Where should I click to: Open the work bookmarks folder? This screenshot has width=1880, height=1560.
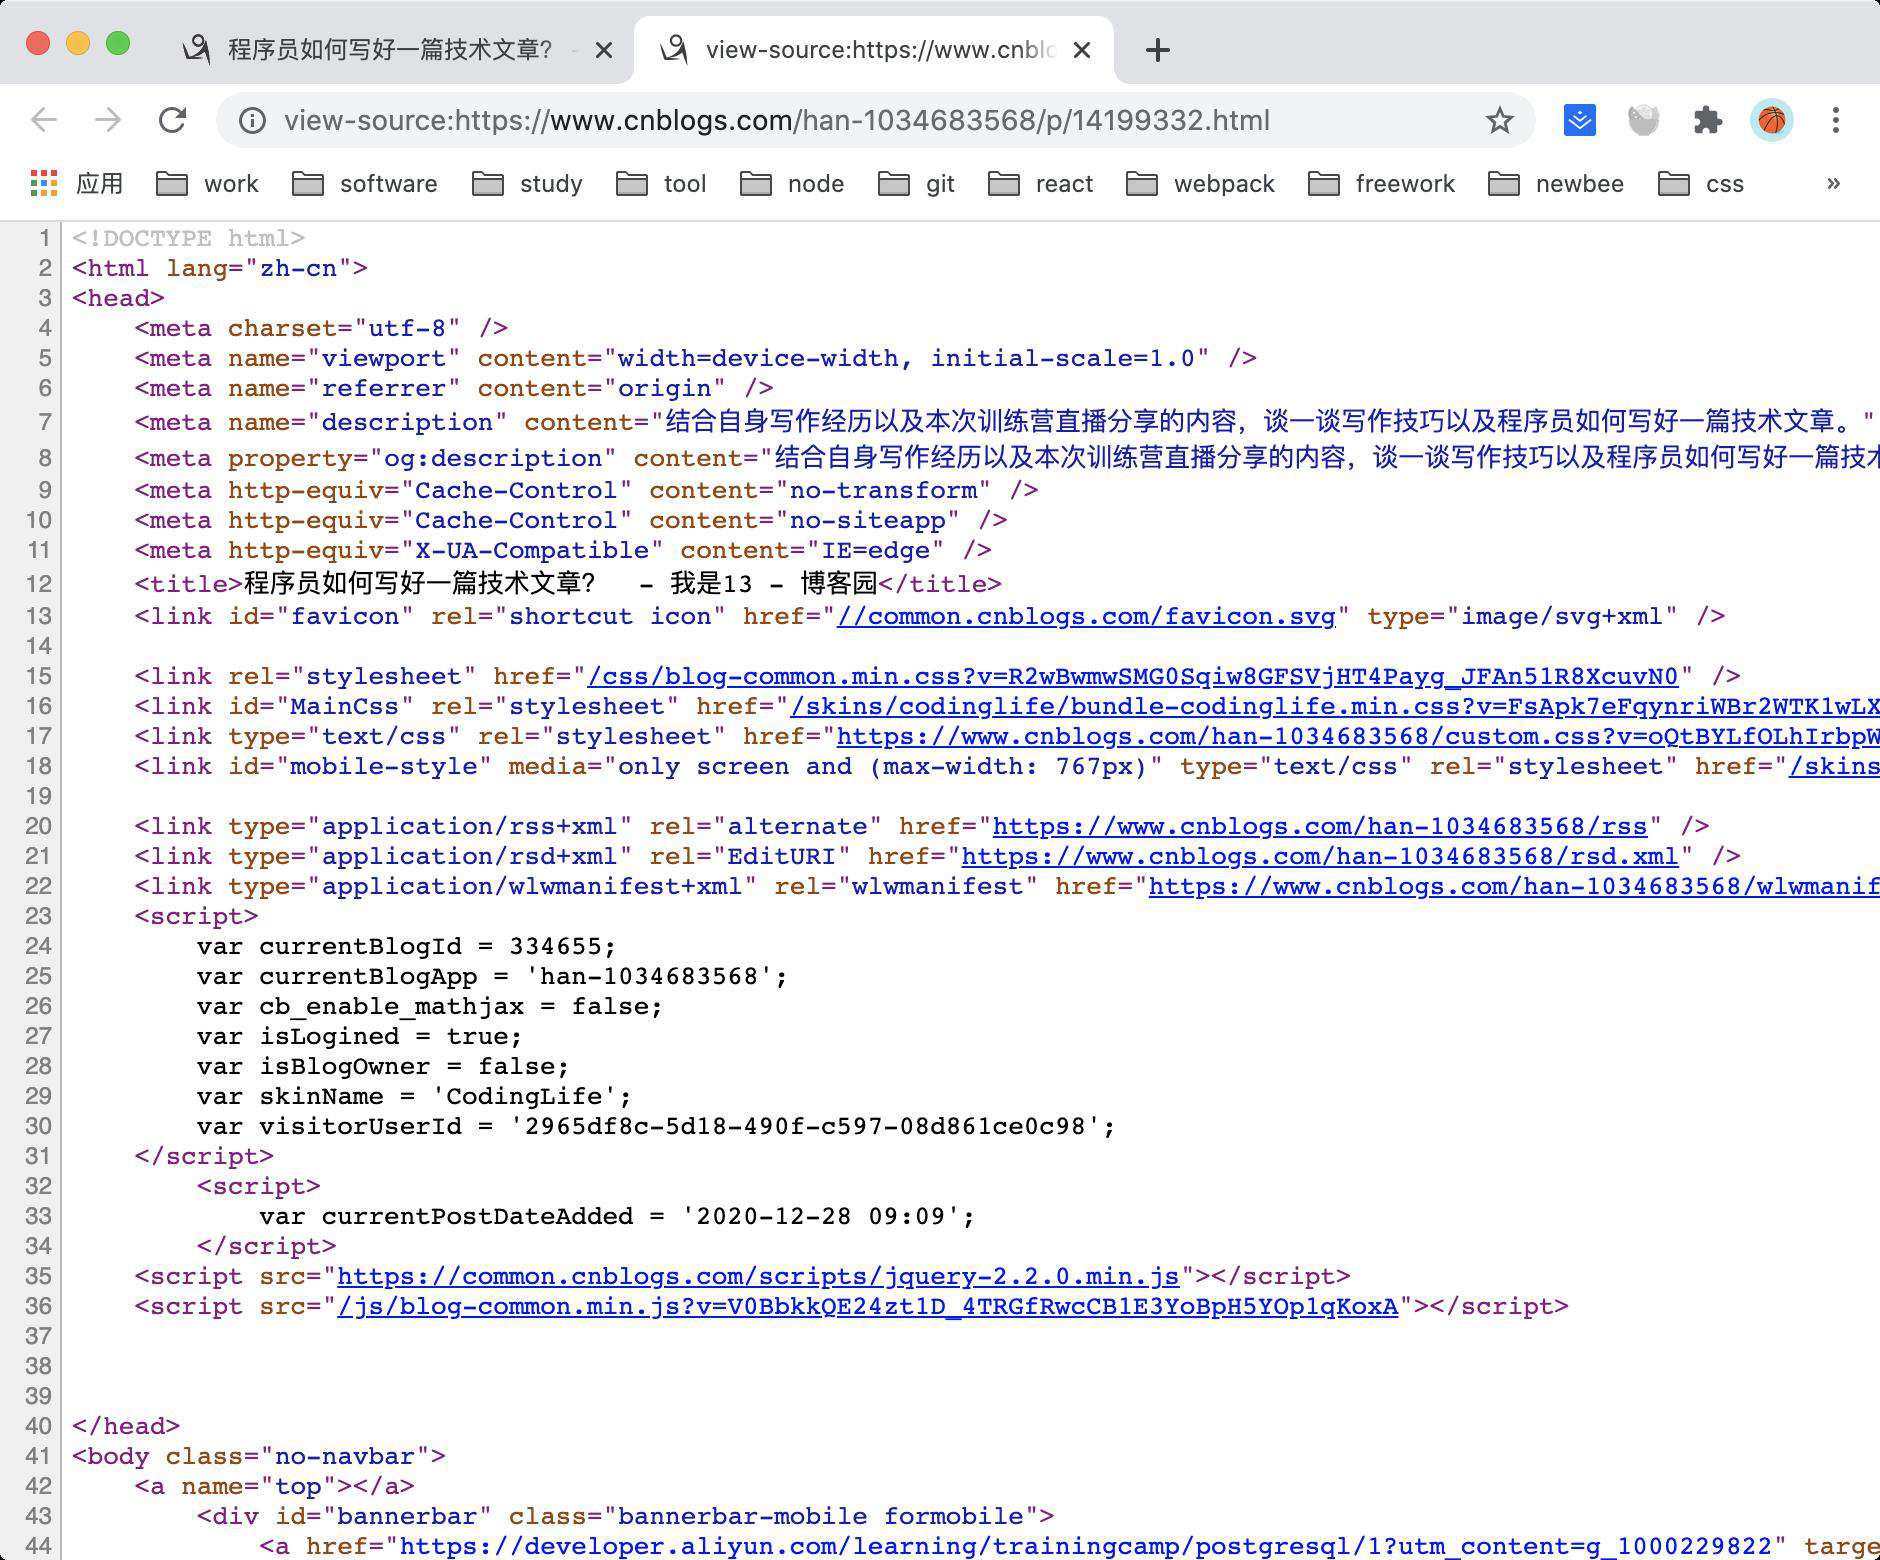[208, 184]
